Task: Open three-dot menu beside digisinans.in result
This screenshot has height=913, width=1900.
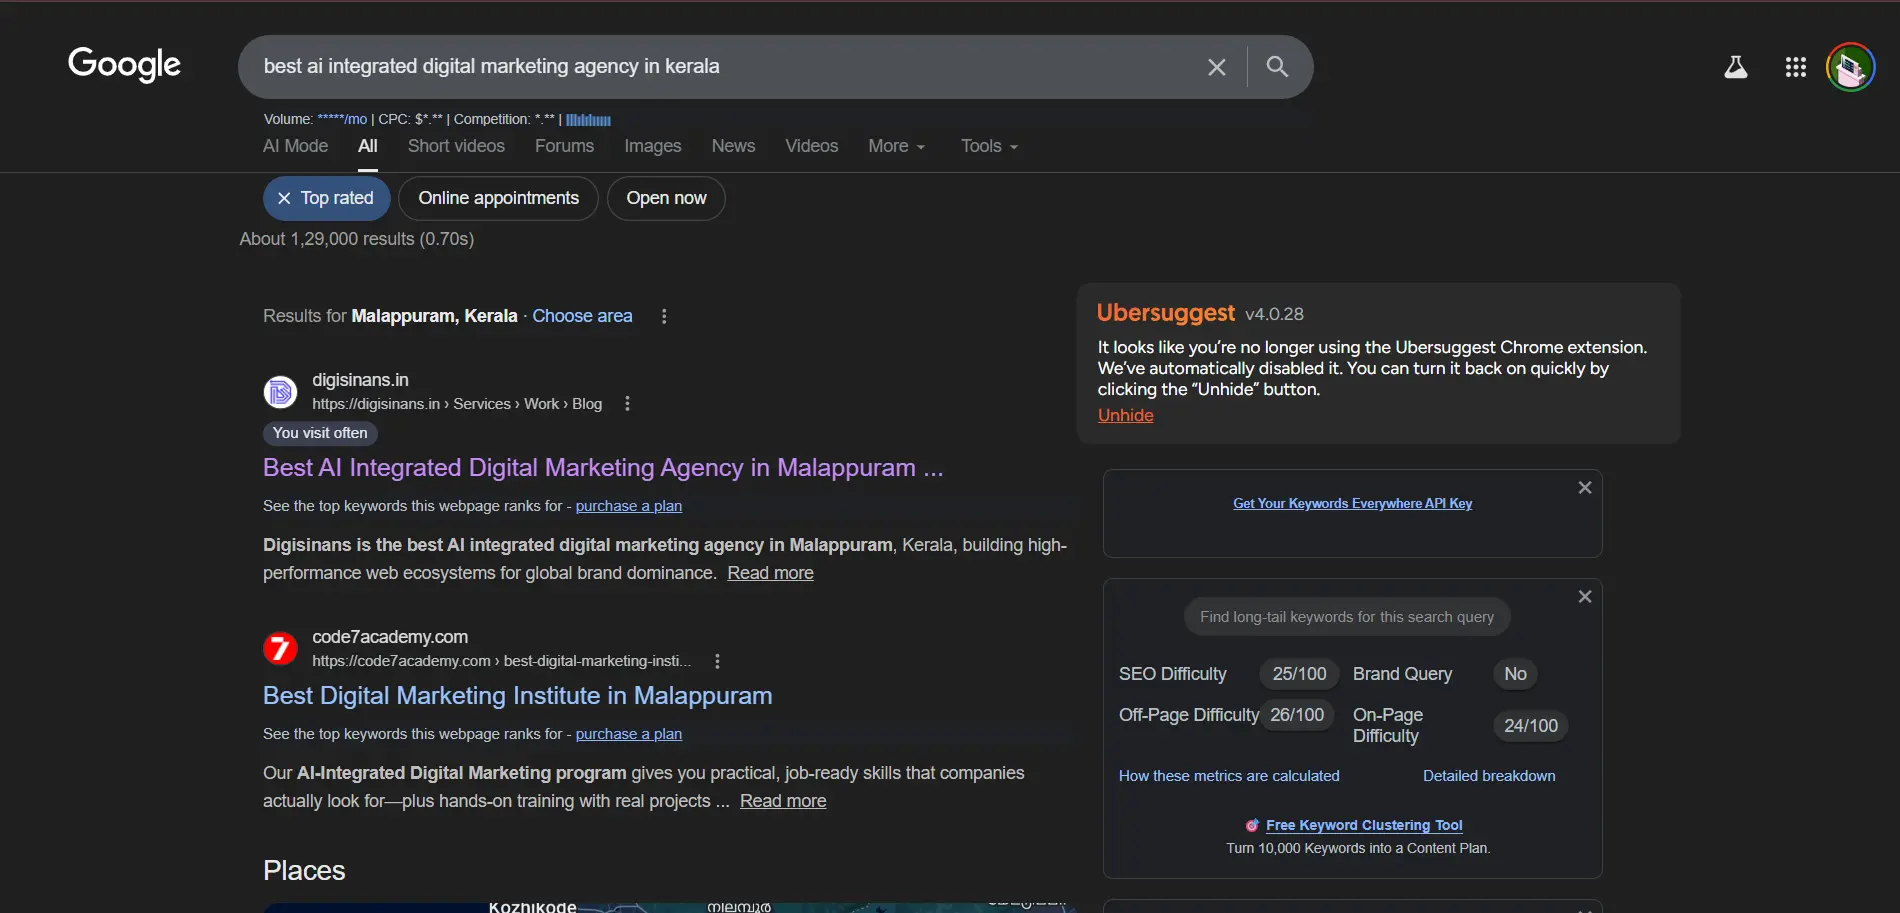Action: (627, 403)
